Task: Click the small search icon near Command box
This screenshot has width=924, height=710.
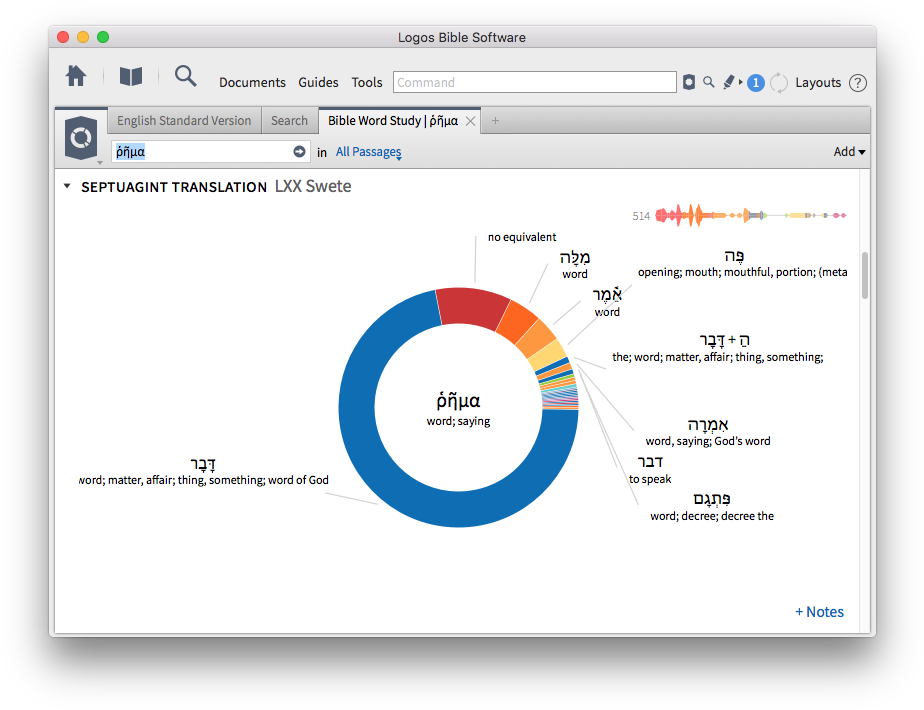Action: point(709,82)
